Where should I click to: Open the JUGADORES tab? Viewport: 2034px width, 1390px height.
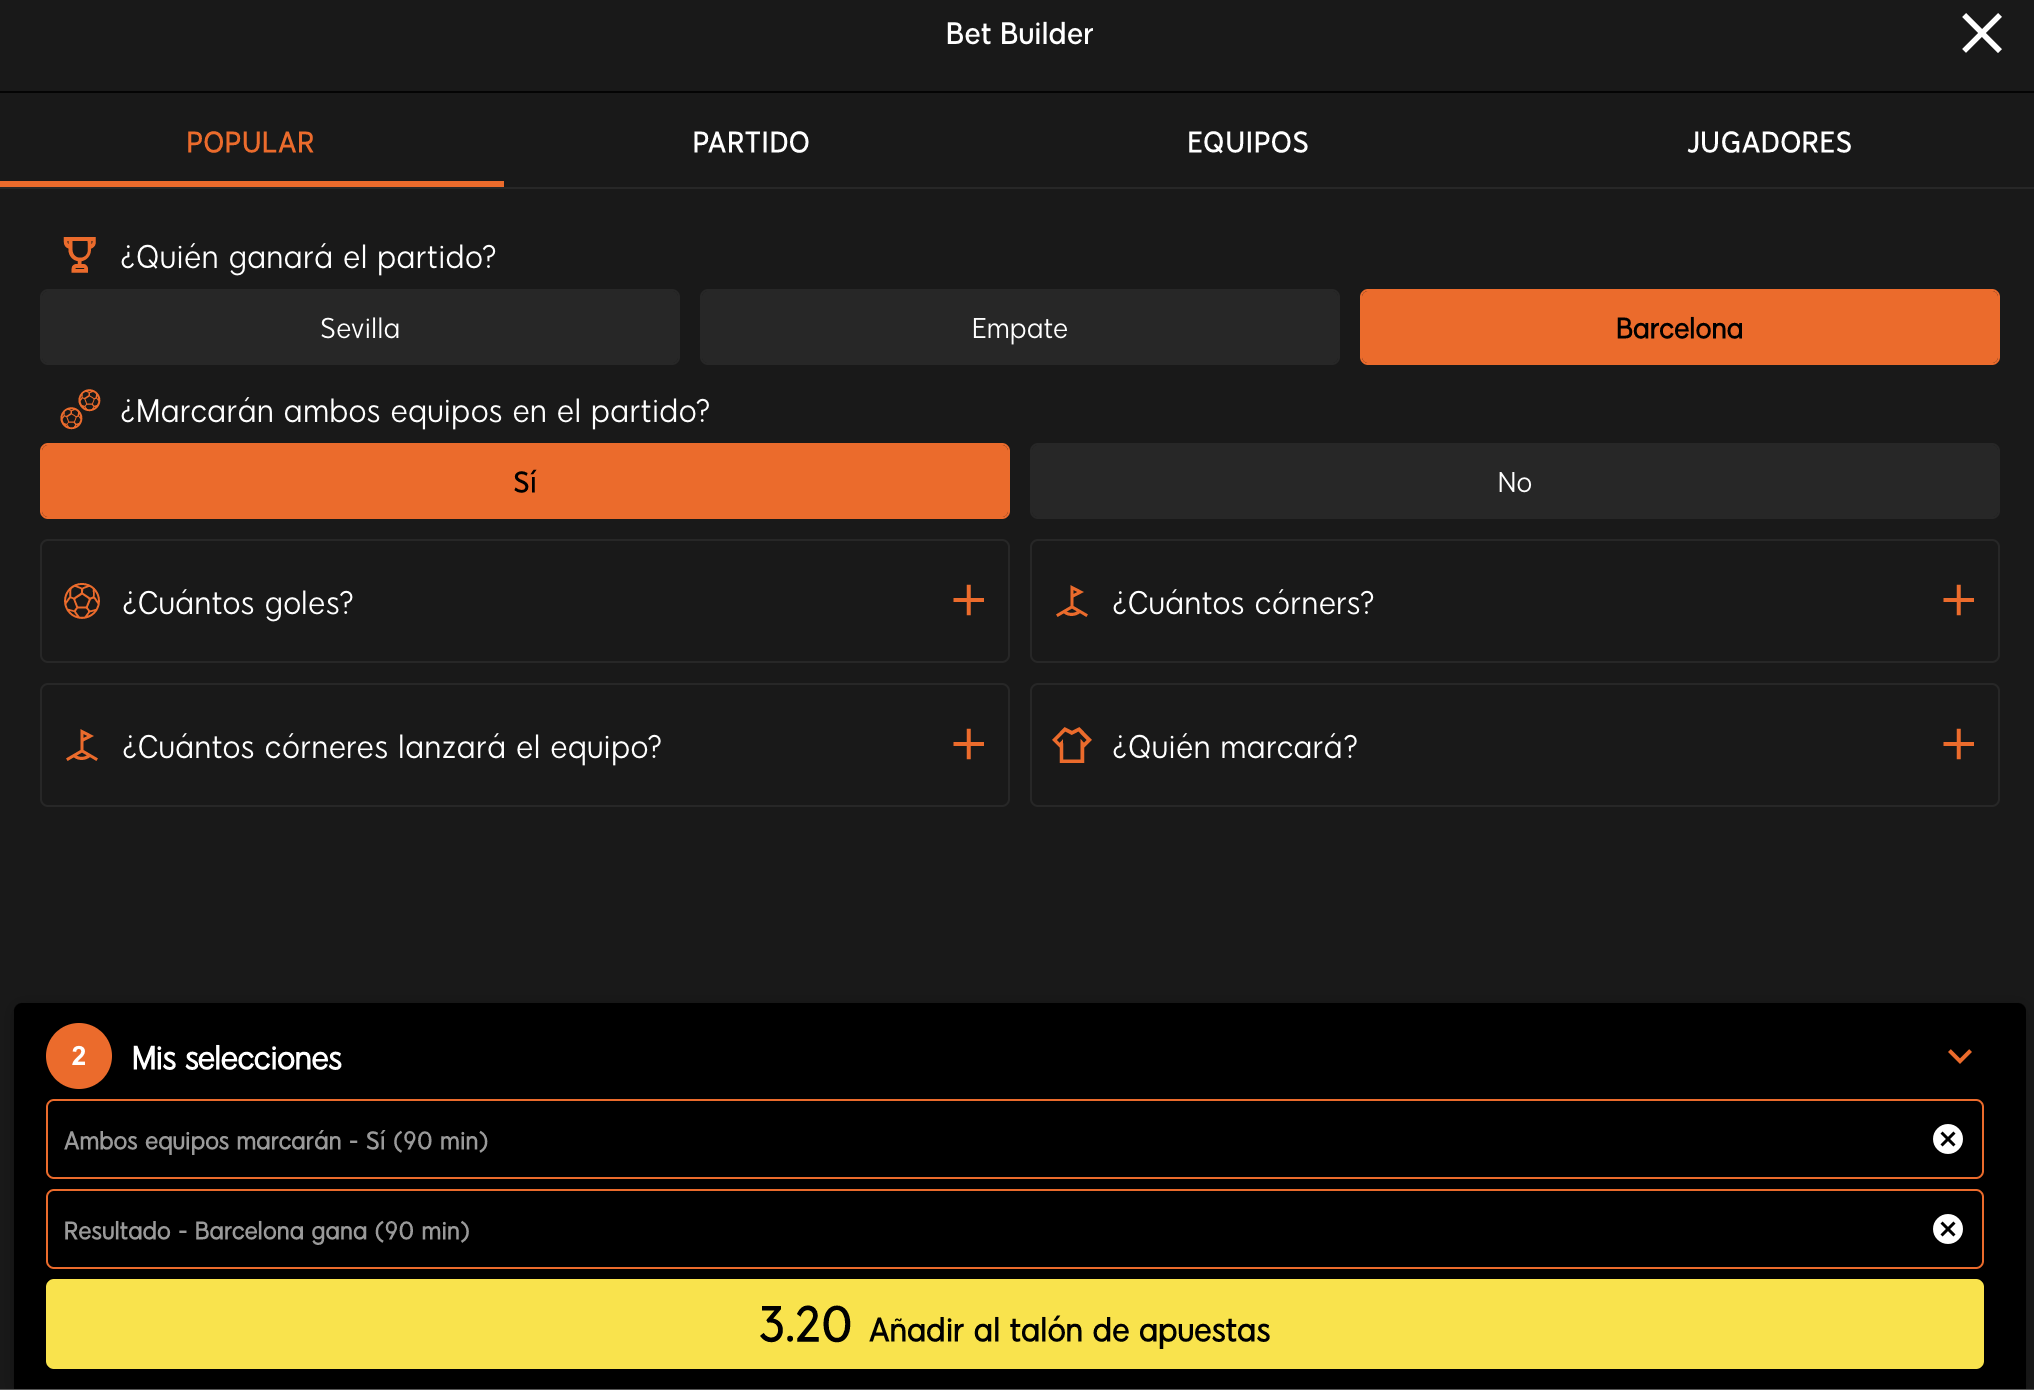pyautogui.click(x=1769, y=142)
